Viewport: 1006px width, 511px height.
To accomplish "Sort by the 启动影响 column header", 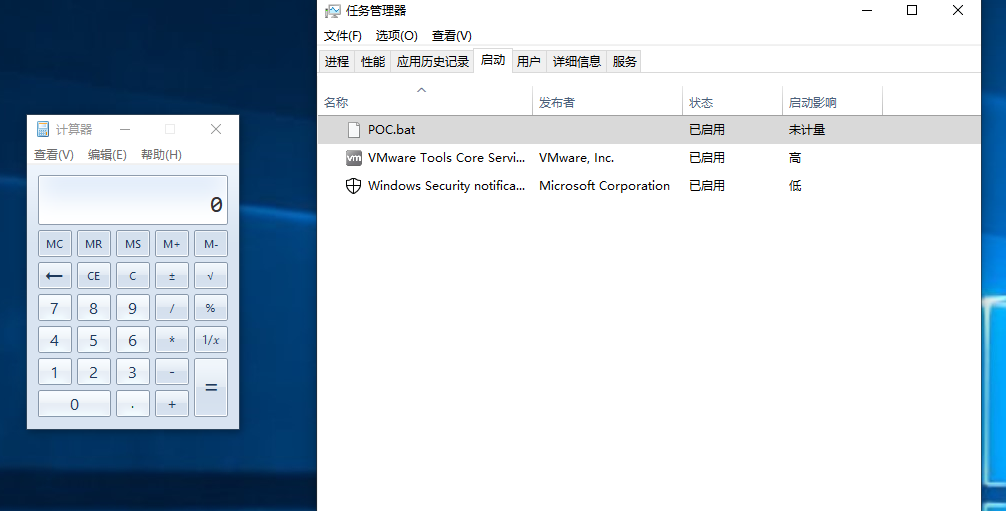I will 833,101.
